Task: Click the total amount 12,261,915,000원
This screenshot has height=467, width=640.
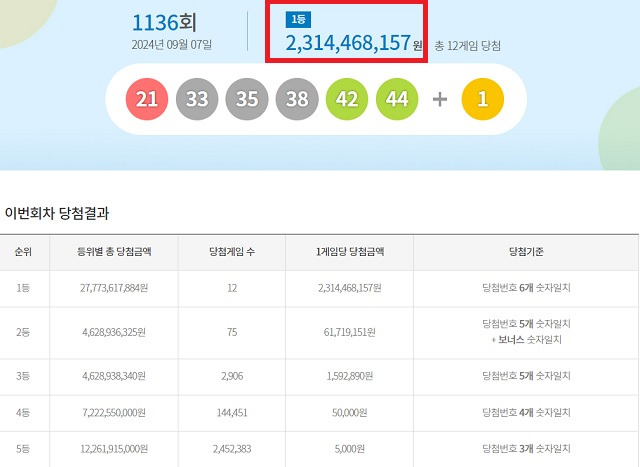Action: point(114,449)
